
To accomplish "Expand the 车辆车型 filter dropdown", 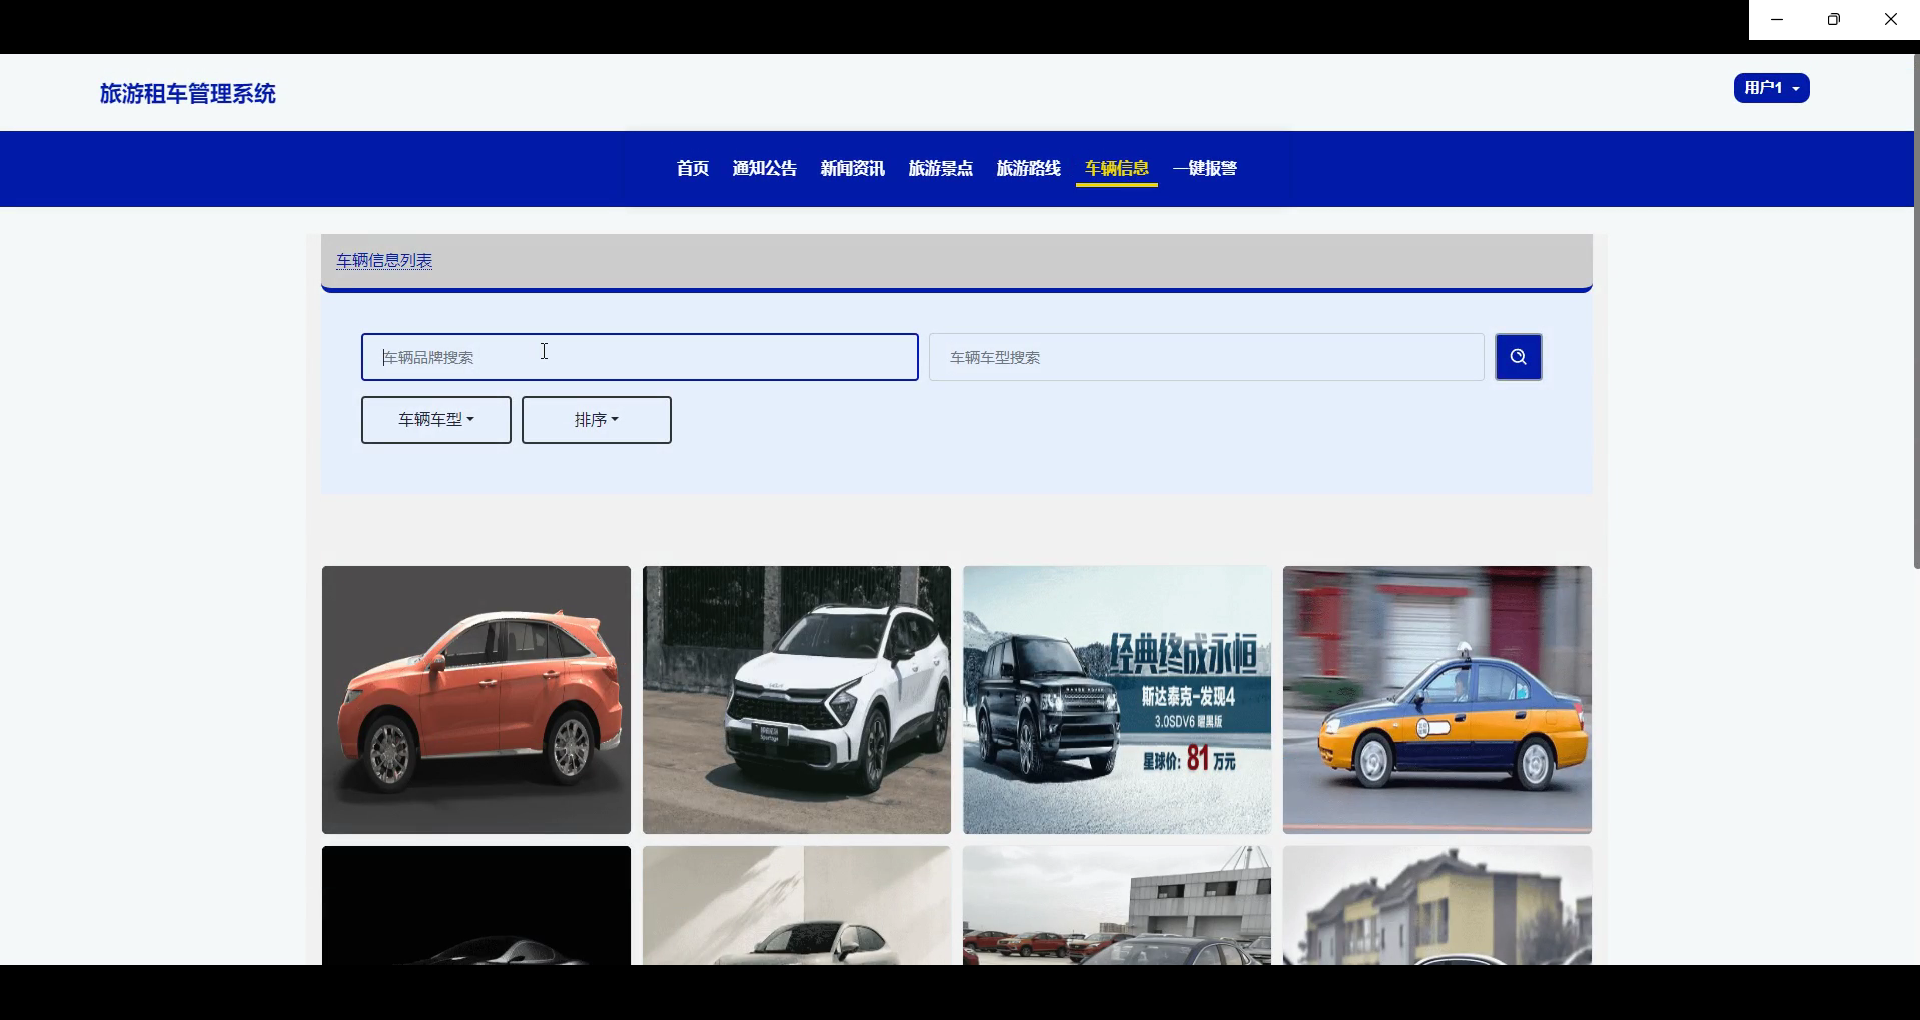I will pos(436,420).
